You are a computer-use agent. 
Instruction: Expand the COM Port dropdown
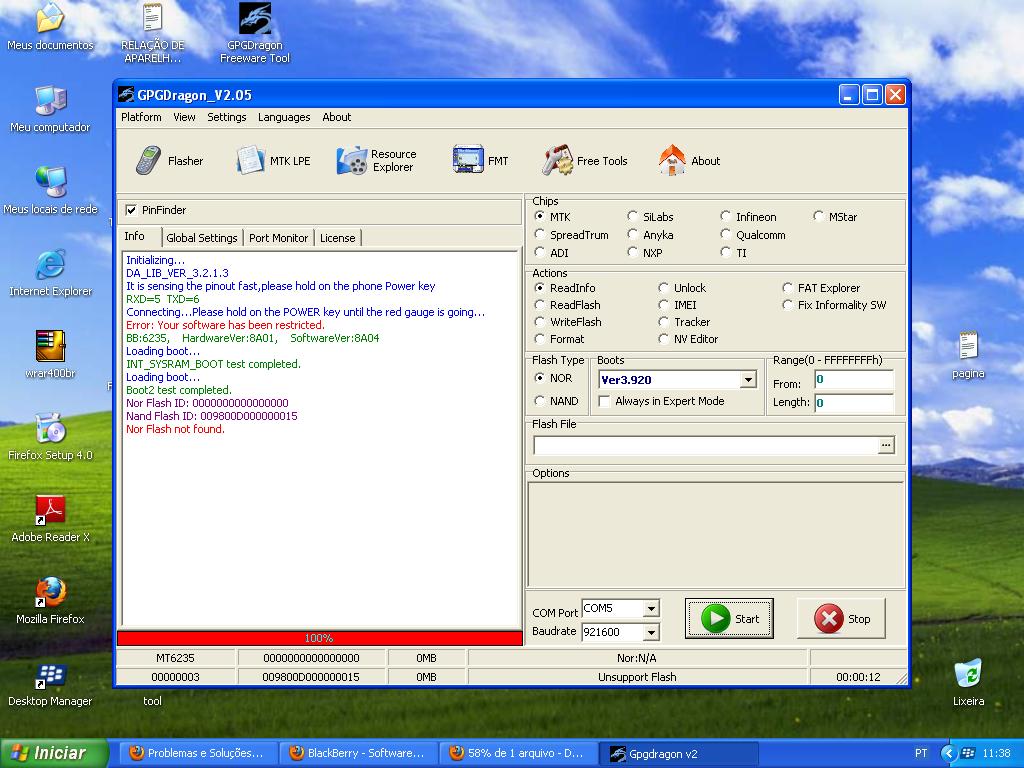coord(650,609)
